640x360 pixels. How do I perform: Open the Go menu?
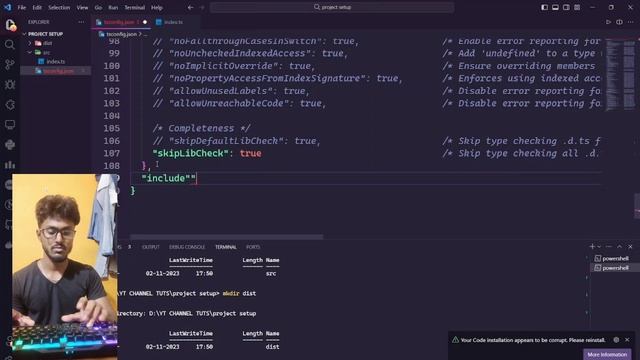click(98, 7)
